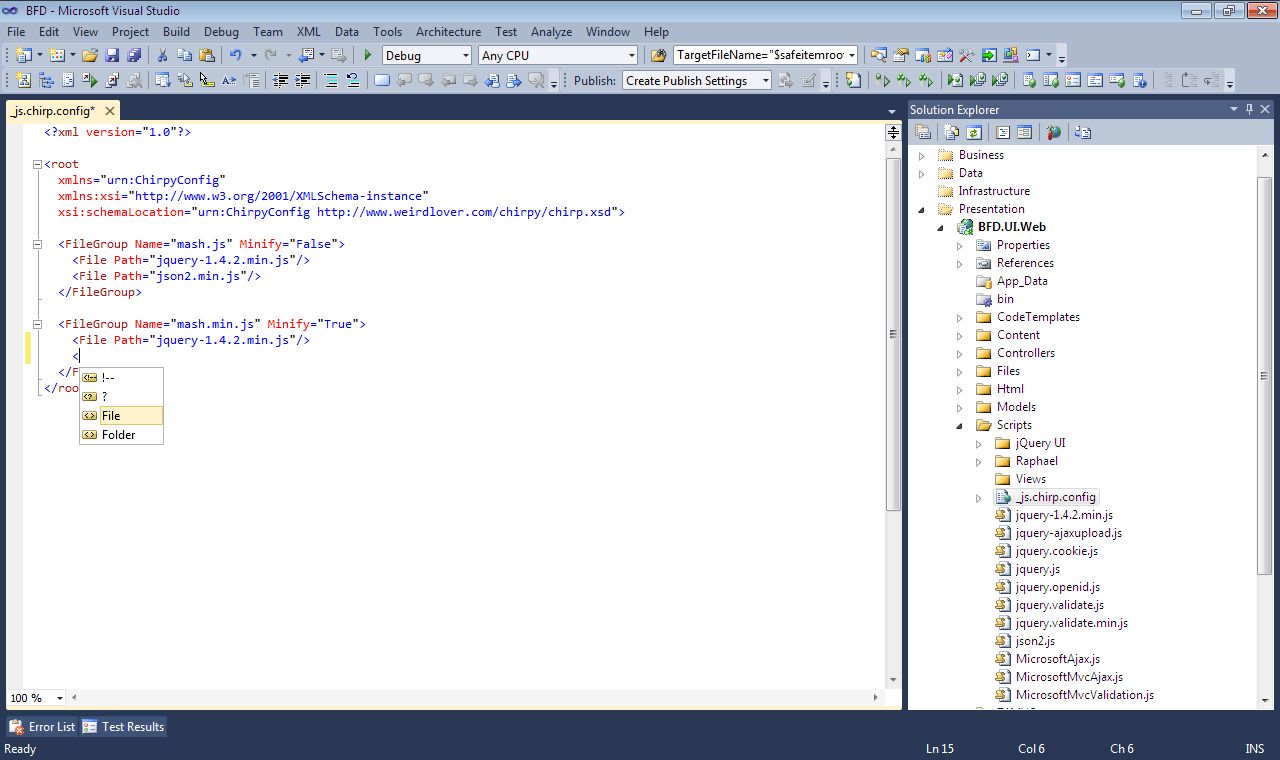Expand the Controllers folder

[x=960, y=353]
